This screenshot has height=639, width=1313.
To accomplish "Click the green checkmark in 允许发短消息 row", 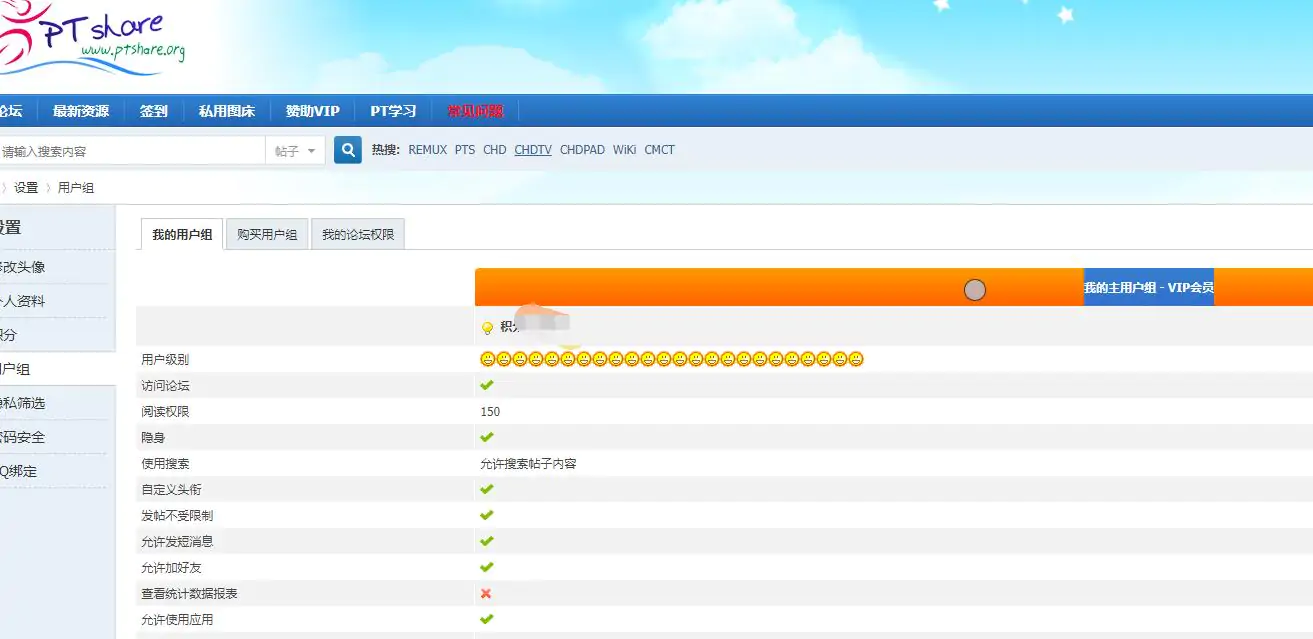I will click(487, 541).
